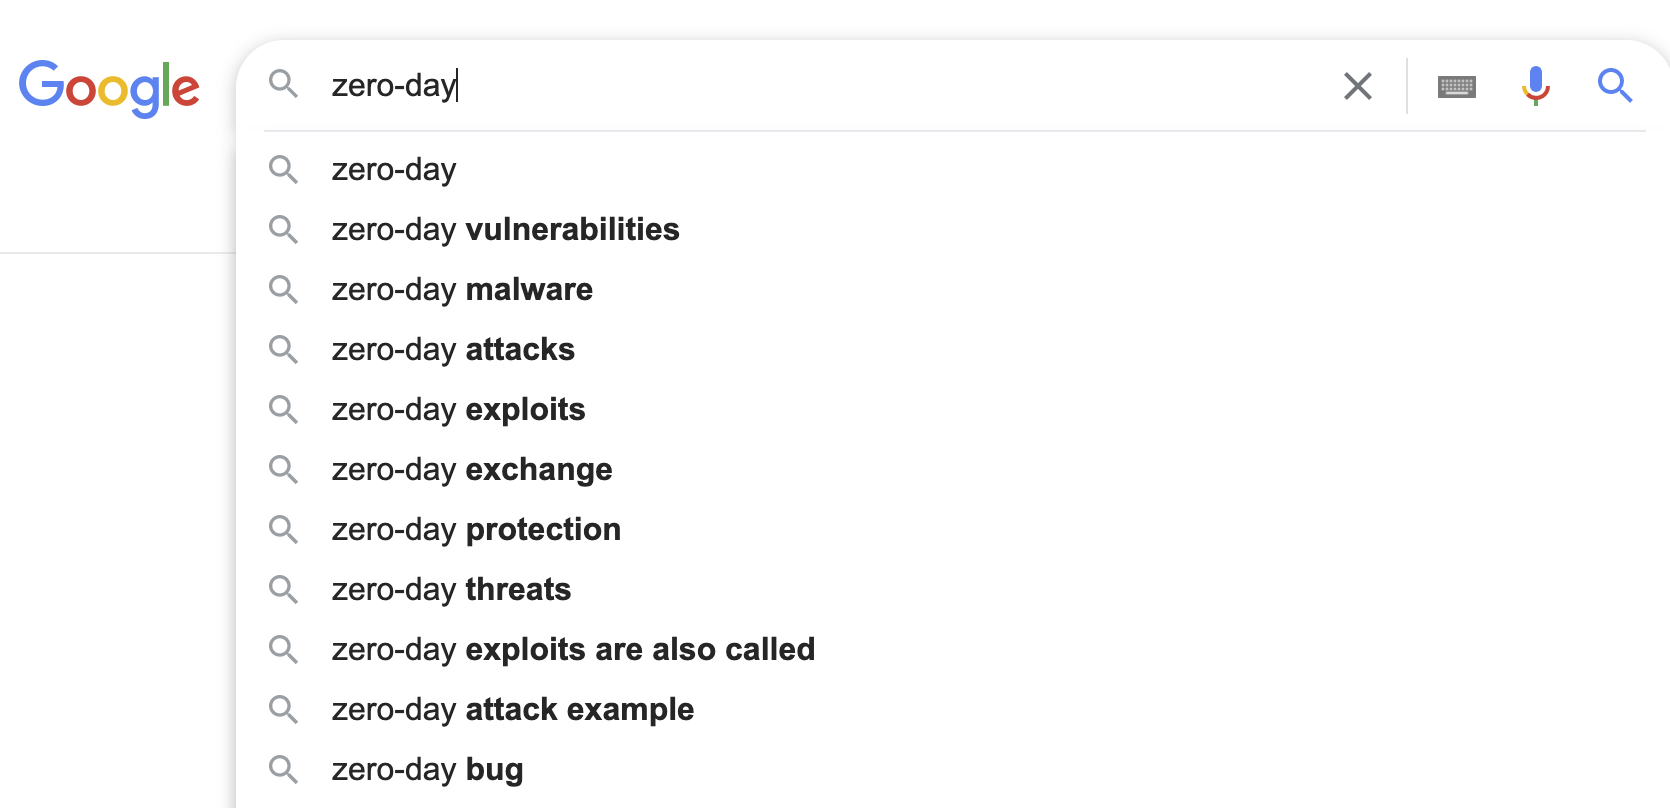1670x808 pixels.
Task: Pick 'zero-day exchange' autocomplete entry
Action: [472, 470]
